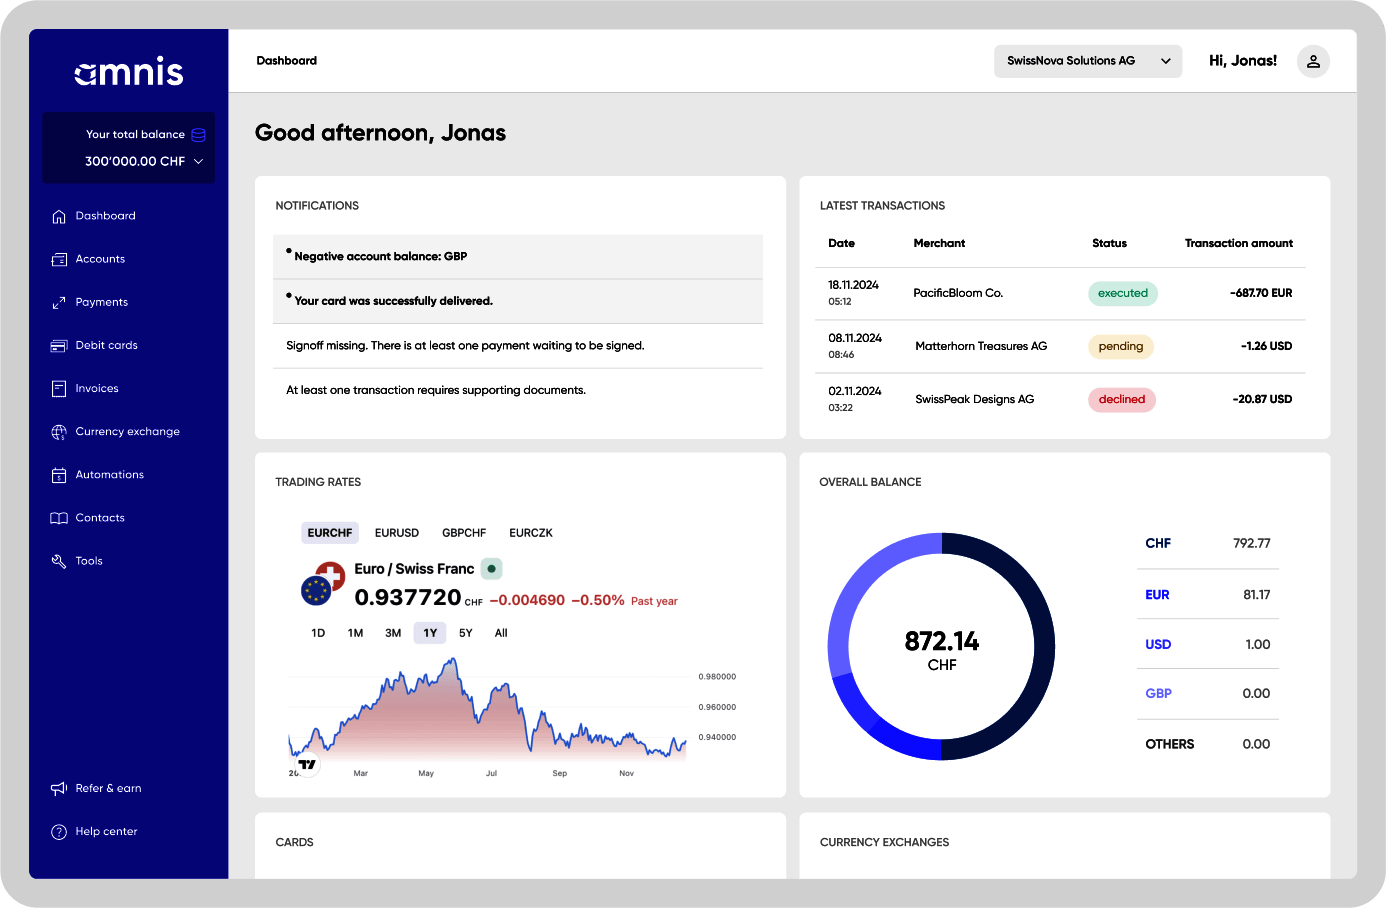Open the user profile avatar icon
The height and width of the screenshot is (908, 1386).
click(x=1313, y=61)
